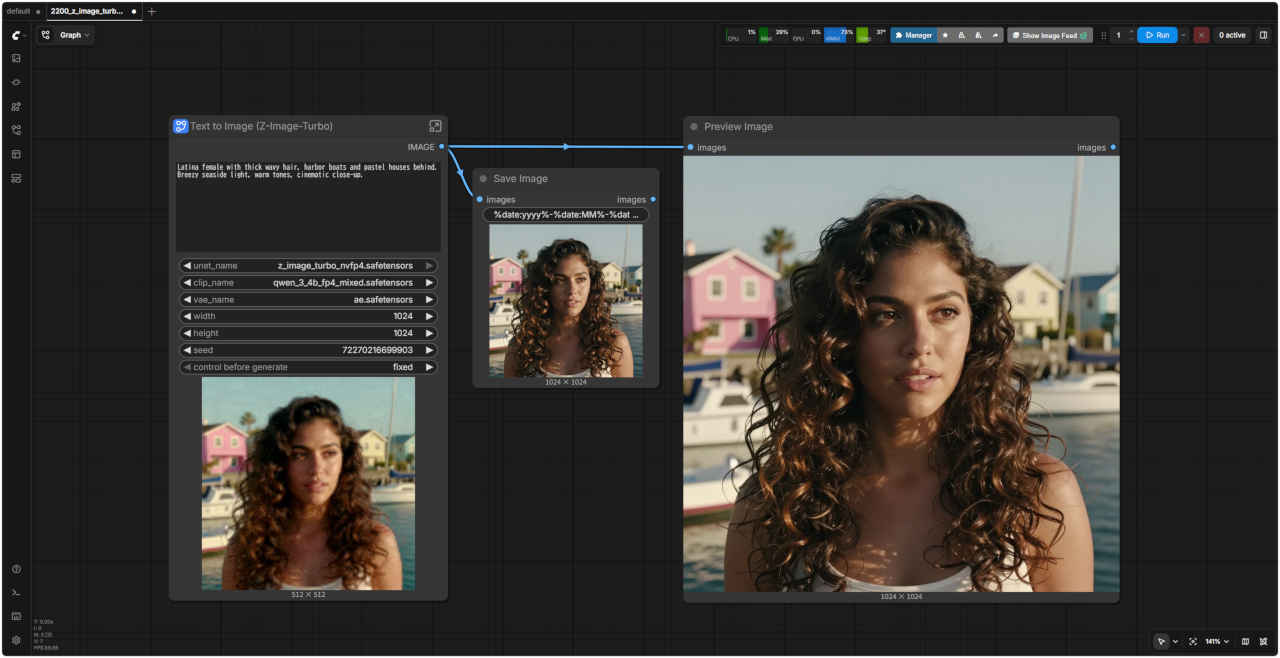This screenshot has width=1280, height=658.
Task: Next unet_name value arrow
Action: pos(430,266)
